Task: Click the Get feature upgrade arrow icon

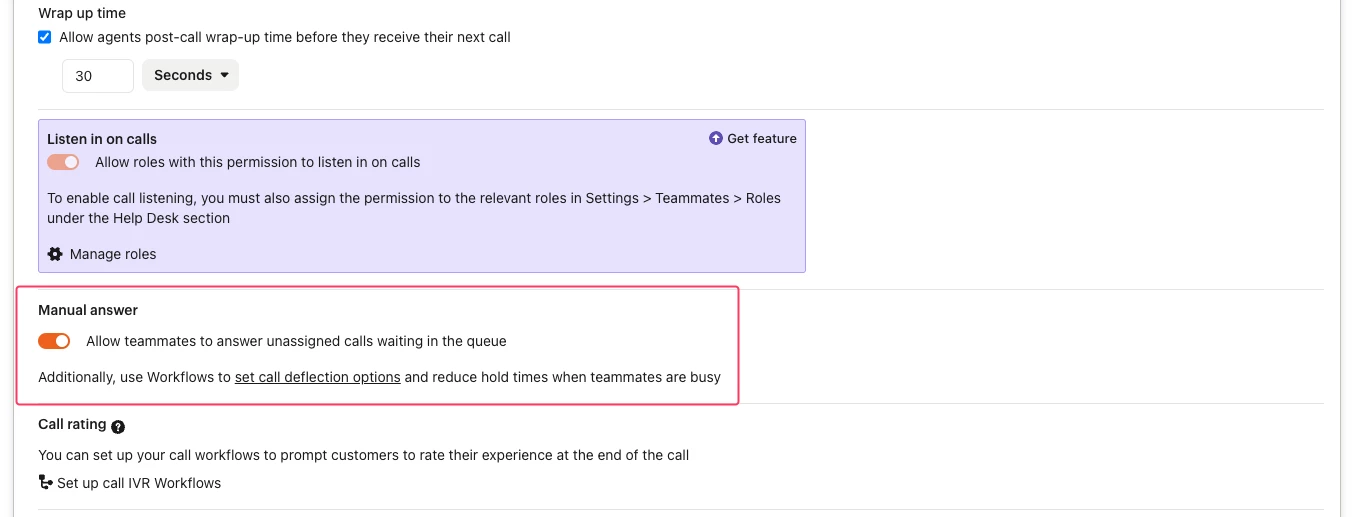Action: [x=715, y=139]
